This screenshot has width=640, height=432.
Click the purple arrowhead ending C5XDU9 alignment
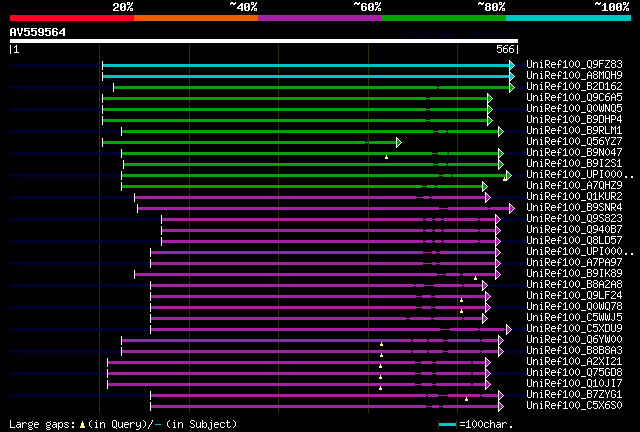pos(509,330)
